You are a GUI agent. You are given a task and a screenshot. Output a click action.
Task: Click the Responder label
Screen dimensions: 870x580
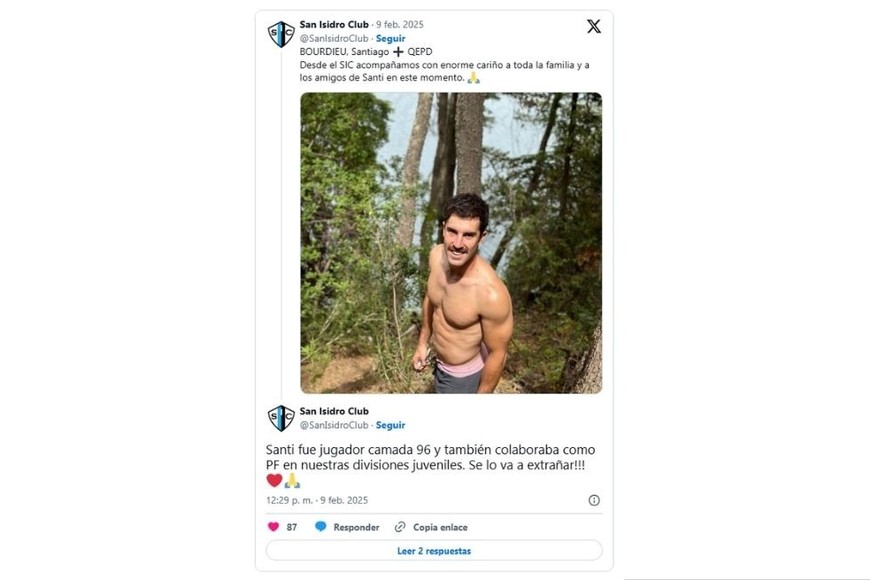(356, 527)
